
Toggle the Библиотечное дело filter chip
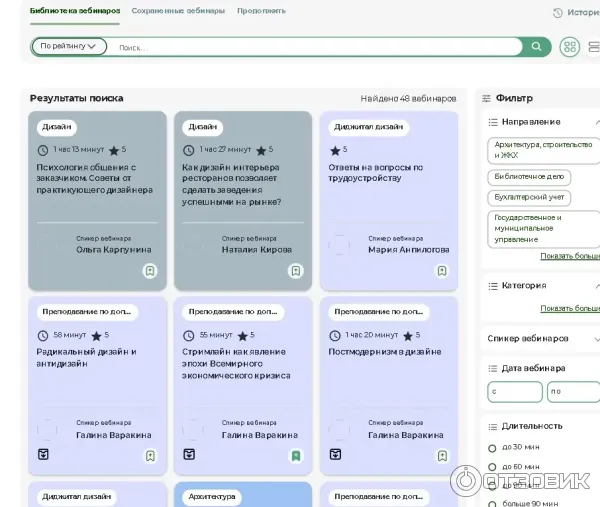click(529, 177)
